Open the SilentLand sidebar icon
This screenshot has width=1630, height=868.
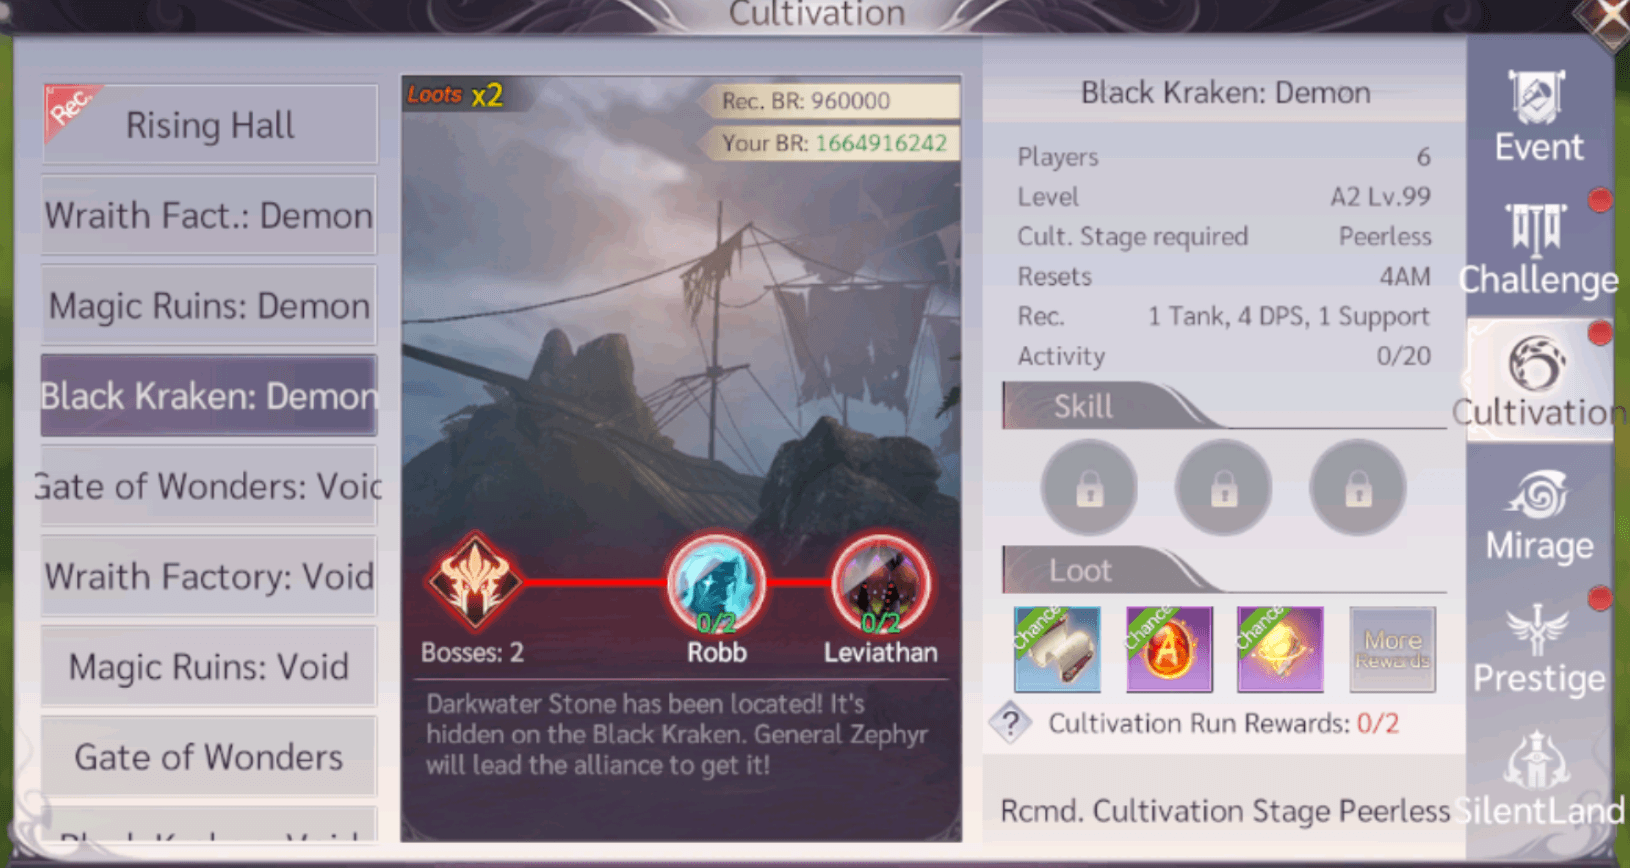point(1538,780)
